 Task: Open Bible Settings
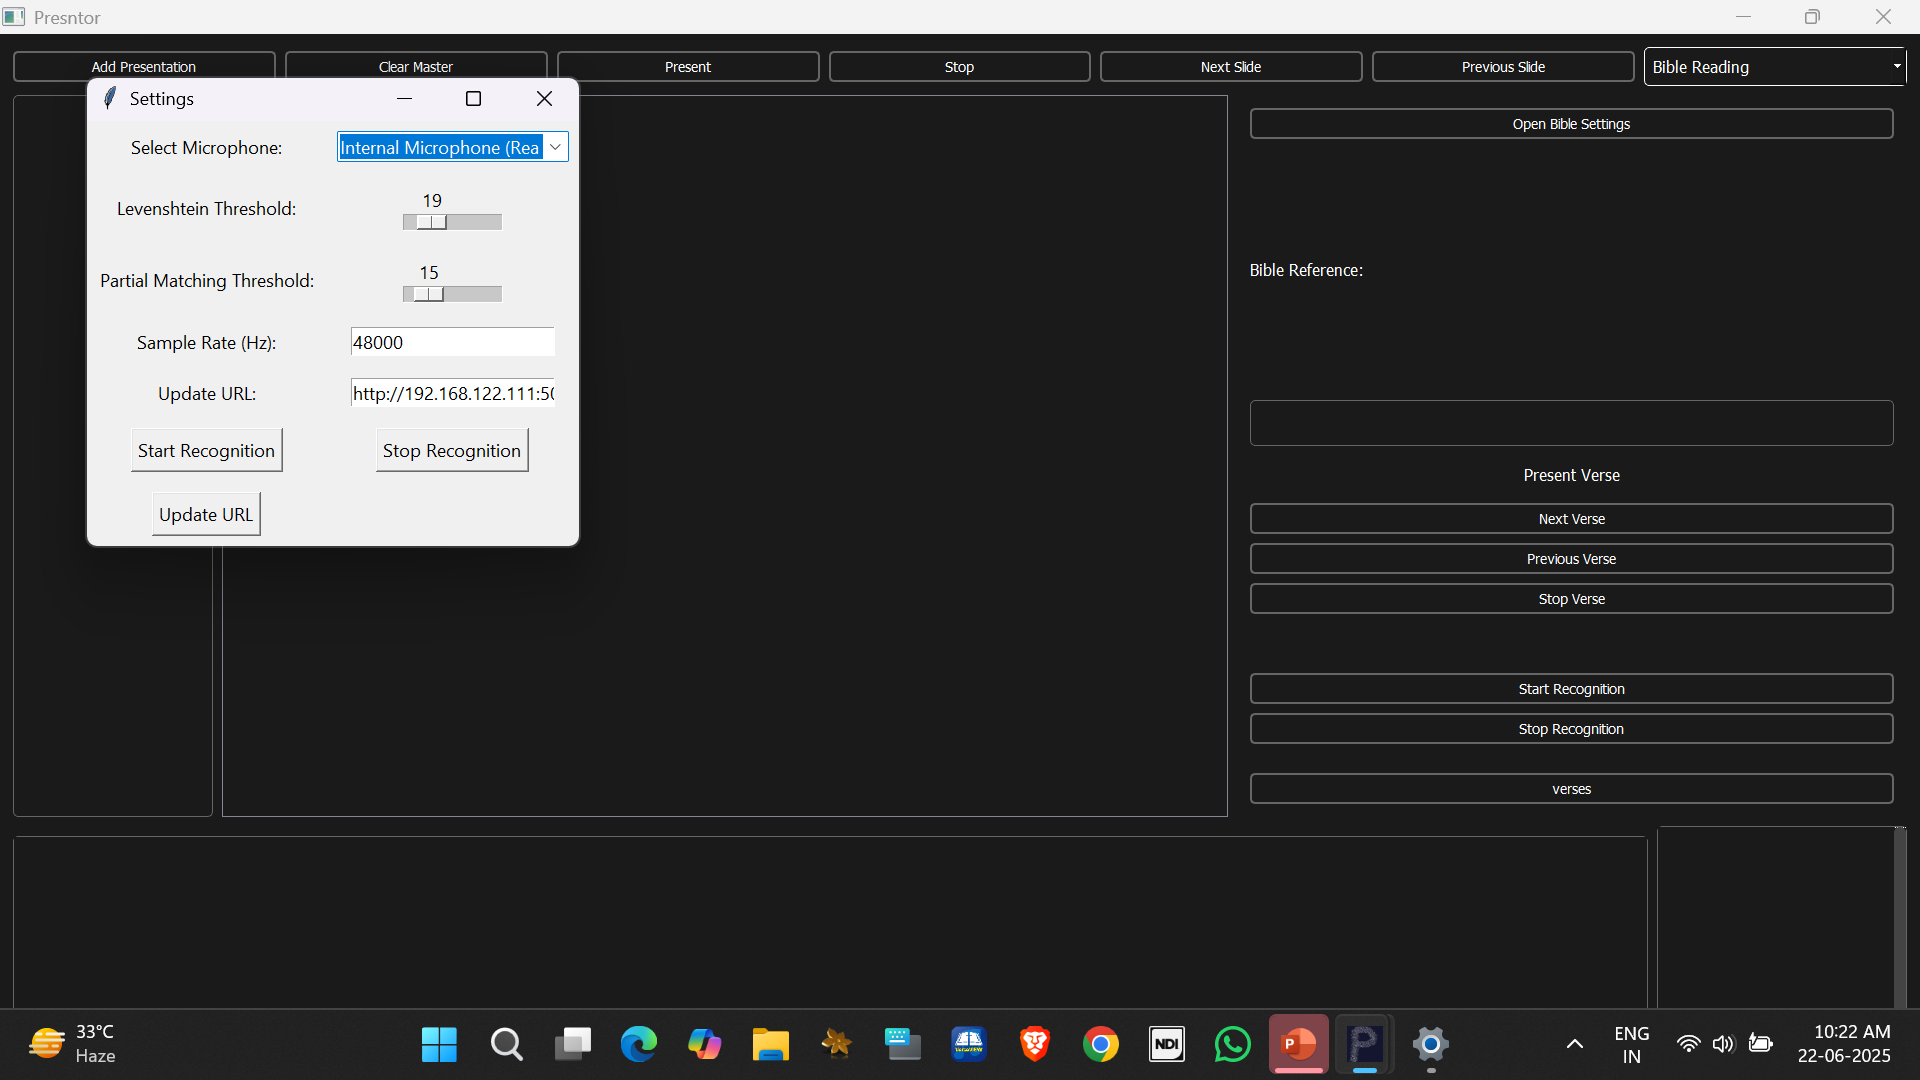tap(1570, 124)
